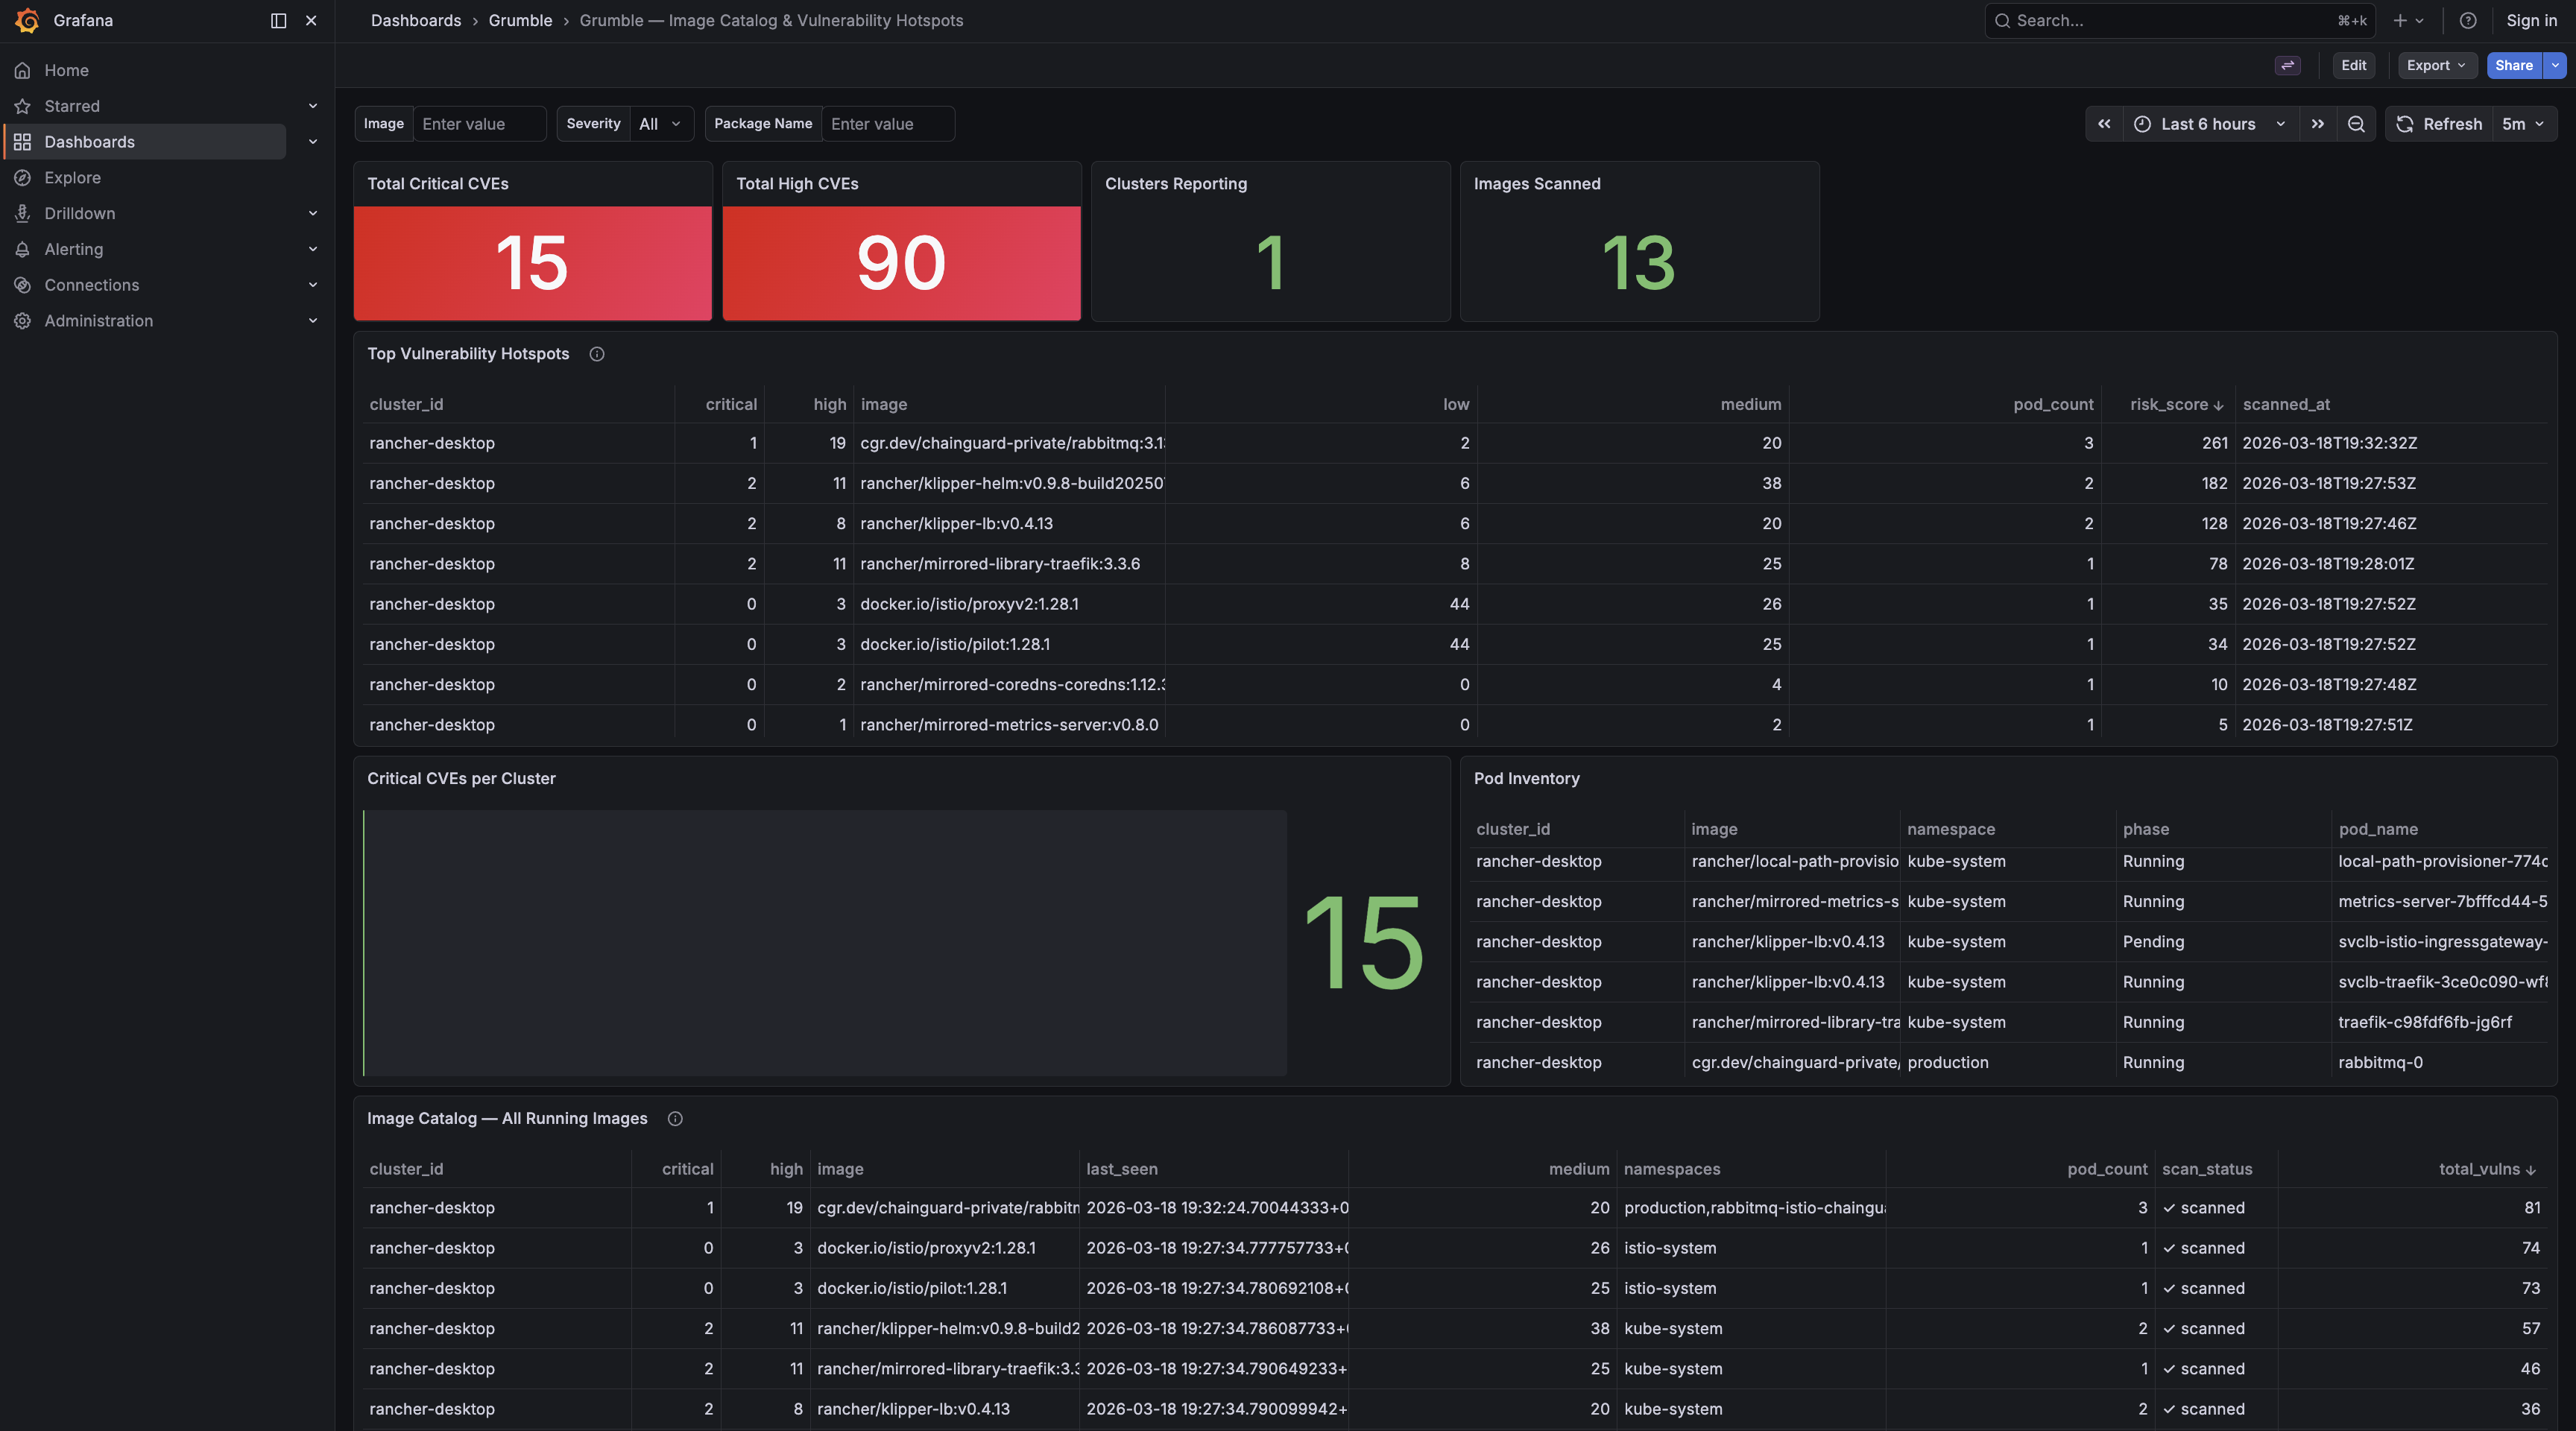Expand the Dashboards section chevron
The height and width of the screenshot is (1431, 2576).
tap(313, 142)
